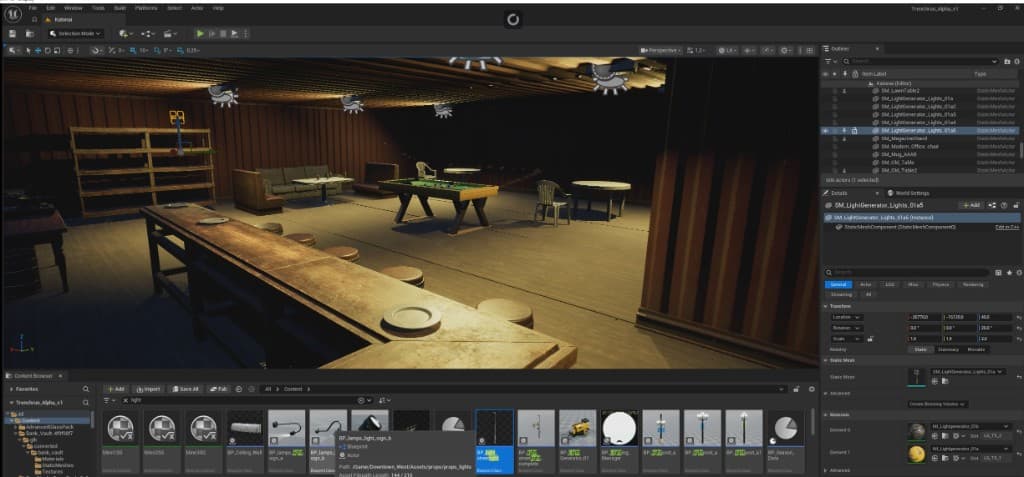Open the Element 0 material dropdown
This screenshot has height=477, width=1024.
(x=971, y=426)
